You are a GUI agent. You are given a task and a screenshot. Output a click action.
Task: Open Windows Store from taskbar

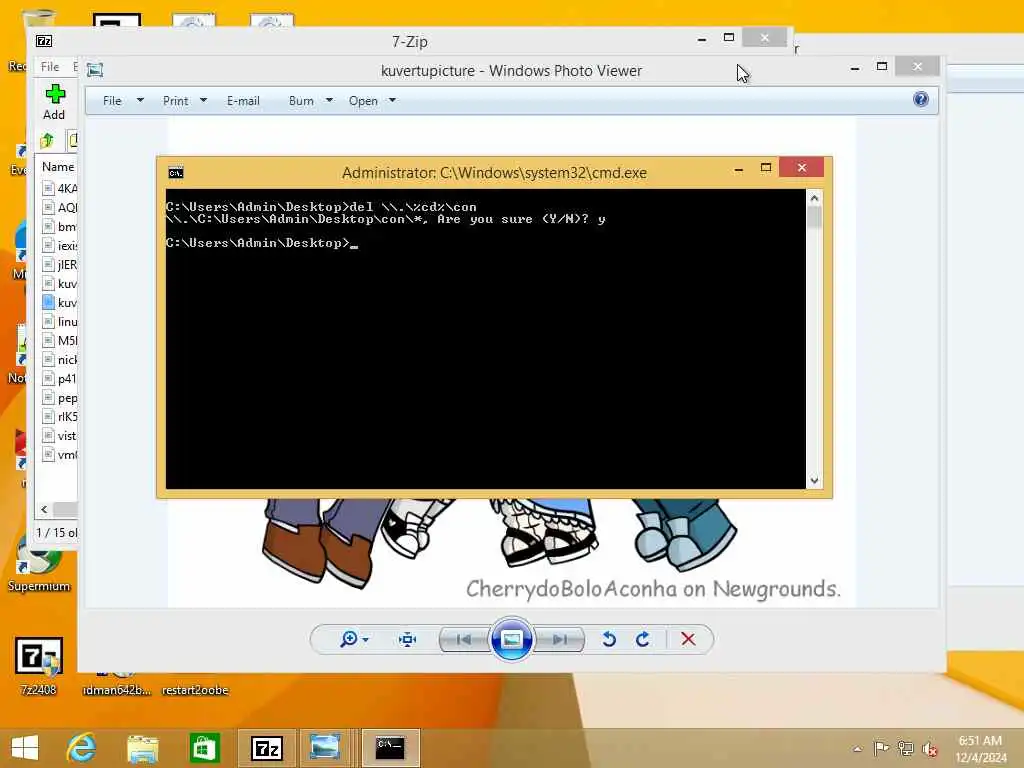(204, 748)
